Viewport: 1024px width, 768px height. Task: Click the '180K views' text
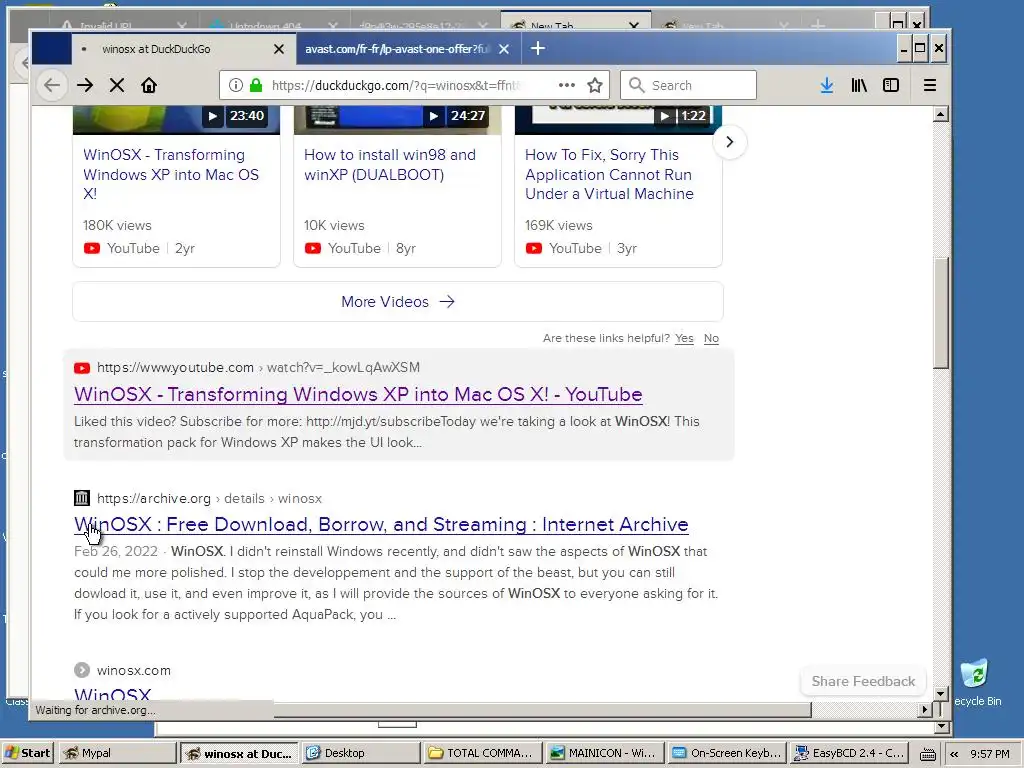(x=117, y=225)
